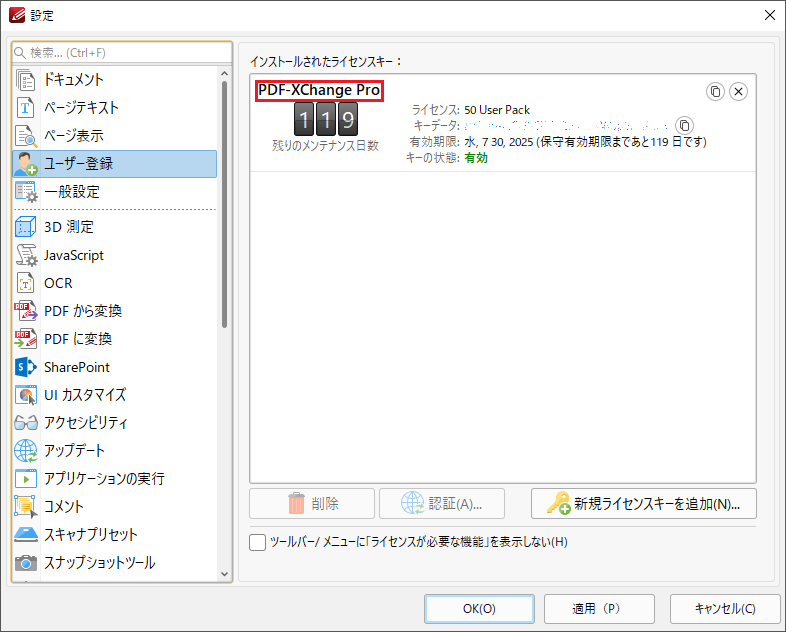
Task: Click the search magnifier icon
Action: (20, 53)
